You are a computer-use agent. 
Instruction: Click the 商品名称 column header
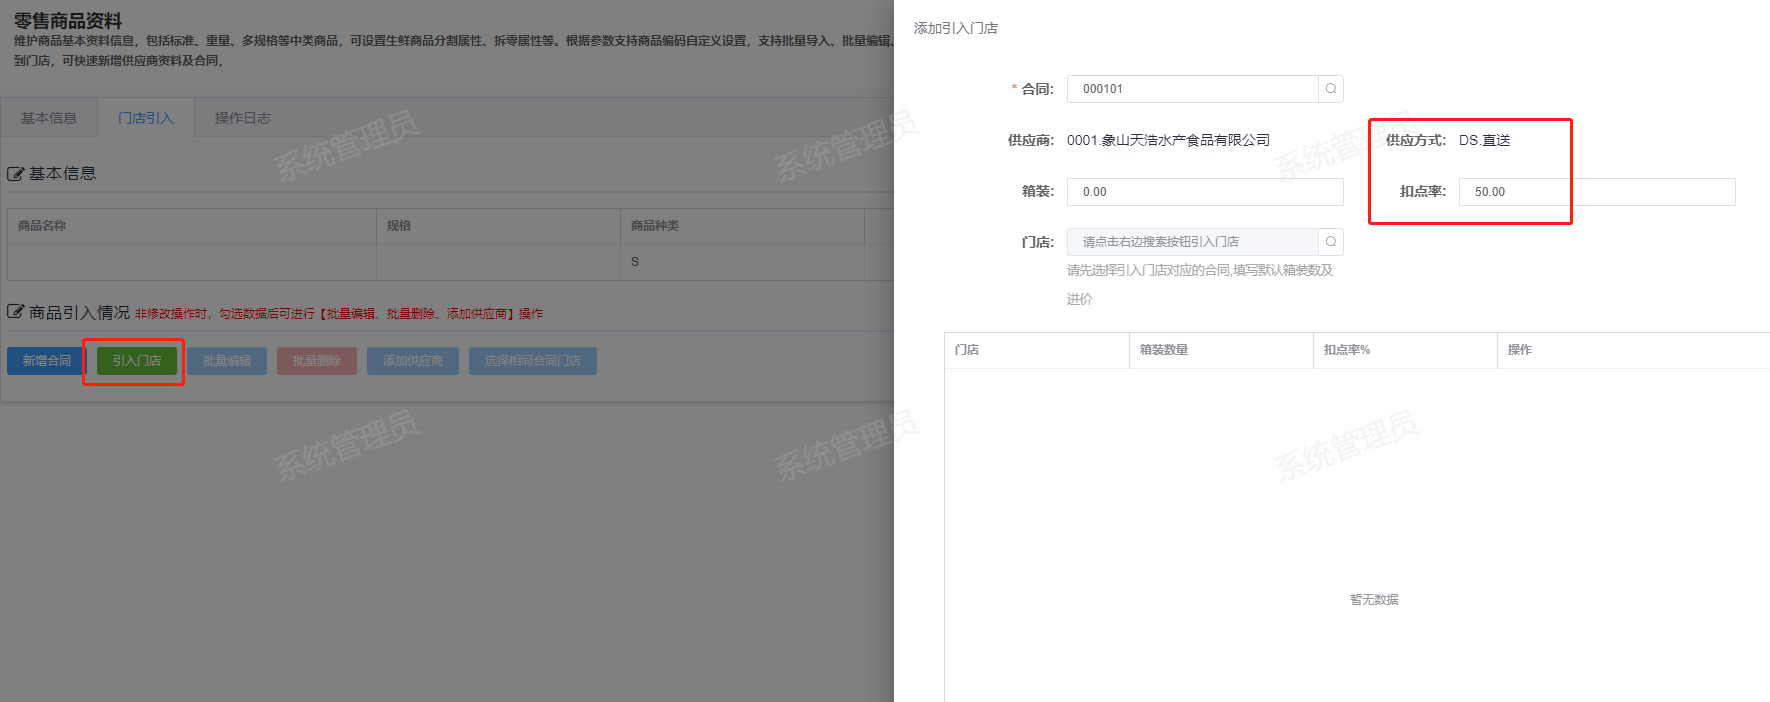click(x=42, y=226)
